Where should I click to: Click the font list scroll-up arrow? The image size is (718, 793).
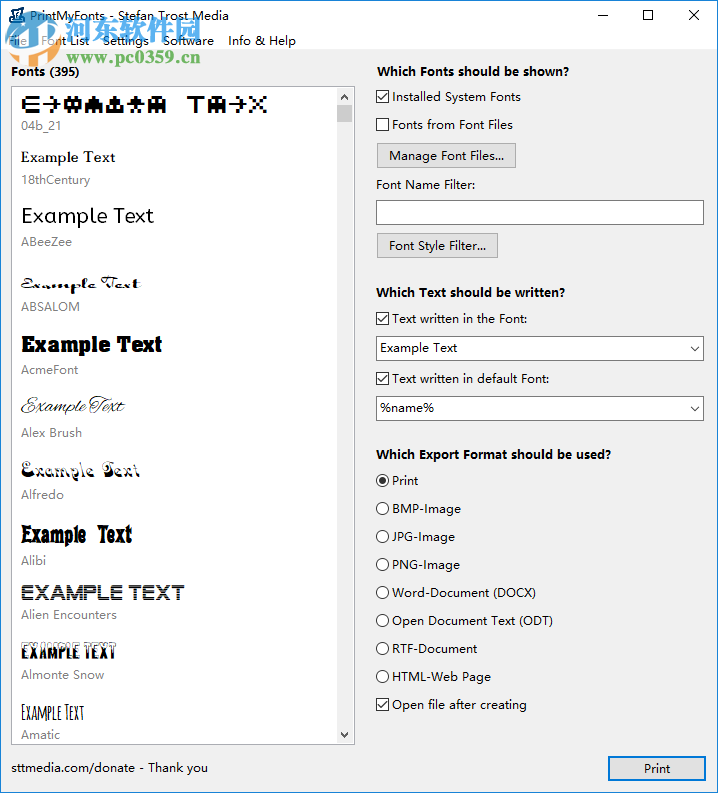click(345, 96)
